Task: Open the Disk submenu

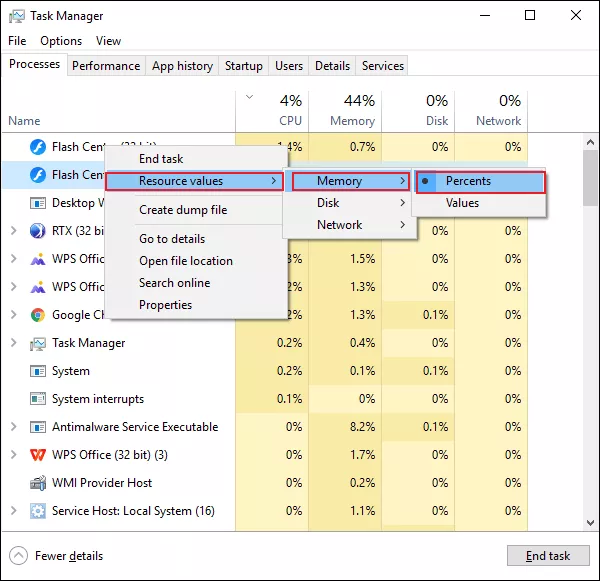Action: (349, 203)
